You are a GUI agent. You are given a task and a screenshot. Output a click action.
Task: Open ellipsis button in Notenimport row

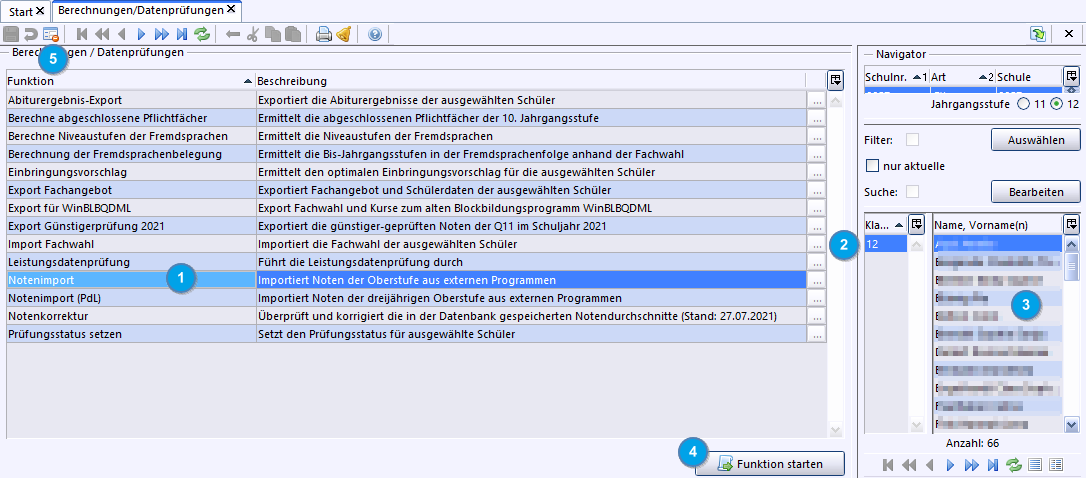point(817,280)
